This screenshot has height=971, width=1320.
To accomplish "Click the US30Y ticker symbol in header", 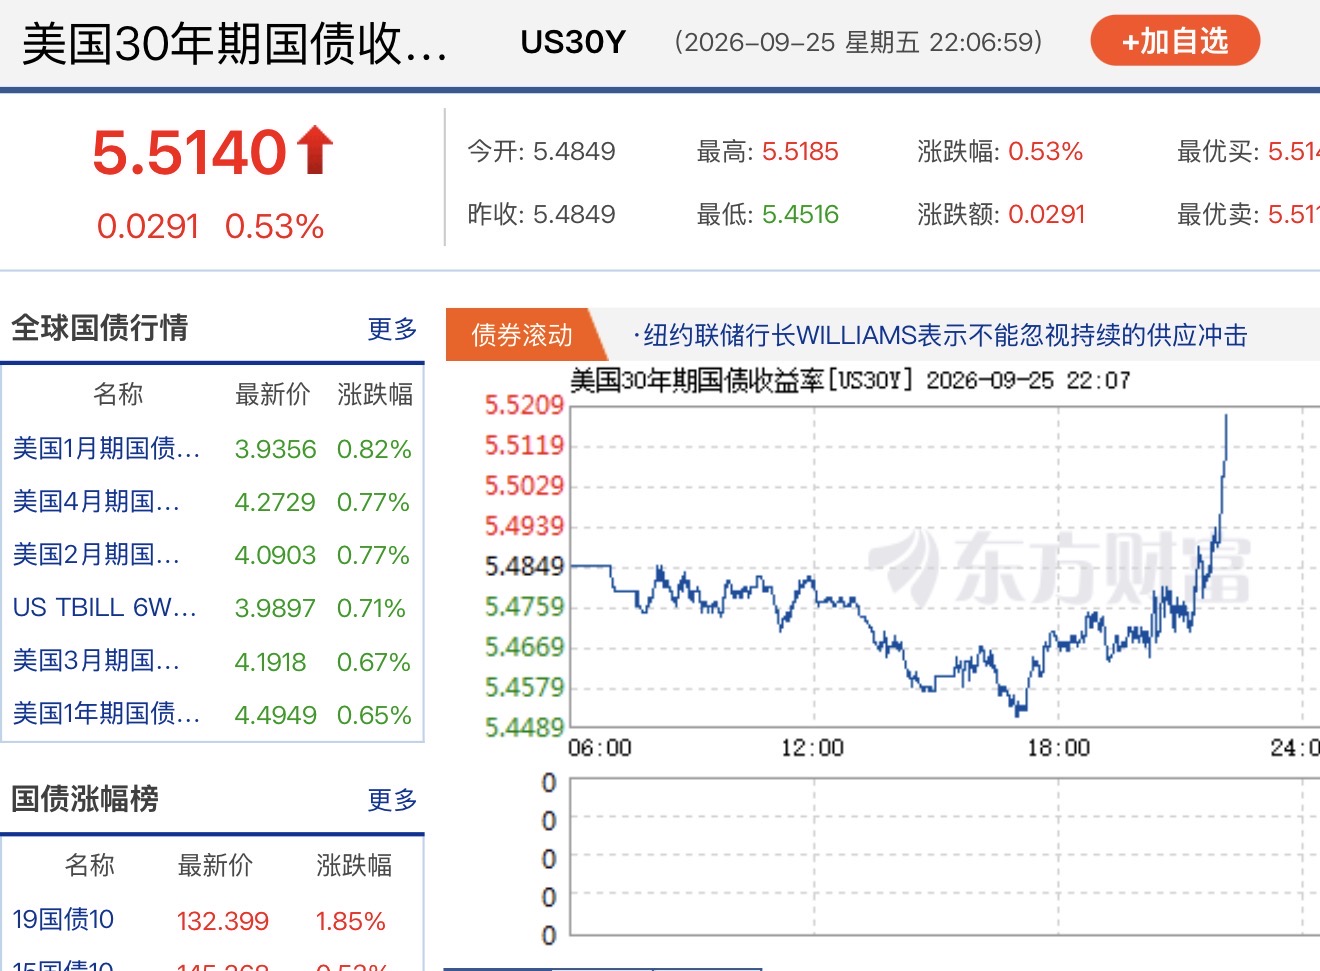I will pyautogui.click(x=573, y=42).
